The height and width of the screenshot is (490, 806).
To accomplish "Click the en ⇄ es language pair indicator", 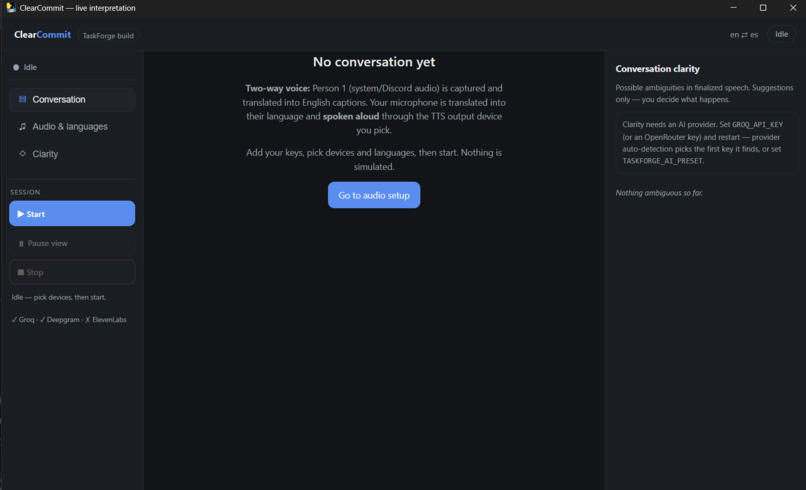I will pyautogui.click(x=744, y=35).
